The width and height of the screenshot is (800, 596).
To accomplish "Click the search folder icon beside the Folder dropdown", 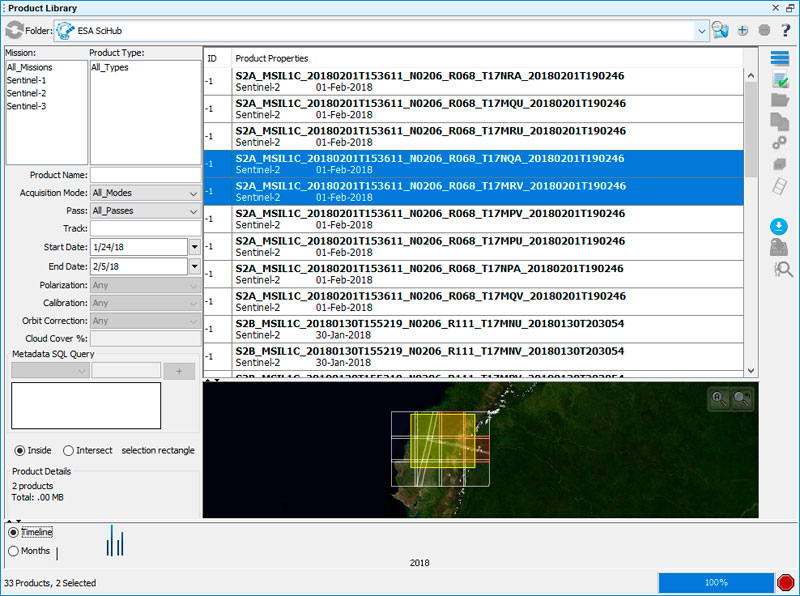I will pos(720,30).
